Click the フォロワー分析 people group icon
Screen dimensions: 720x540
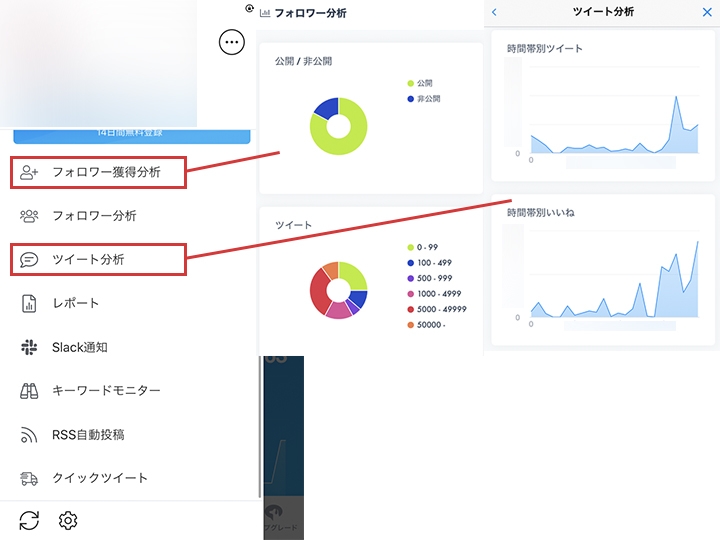coord(30,216)
